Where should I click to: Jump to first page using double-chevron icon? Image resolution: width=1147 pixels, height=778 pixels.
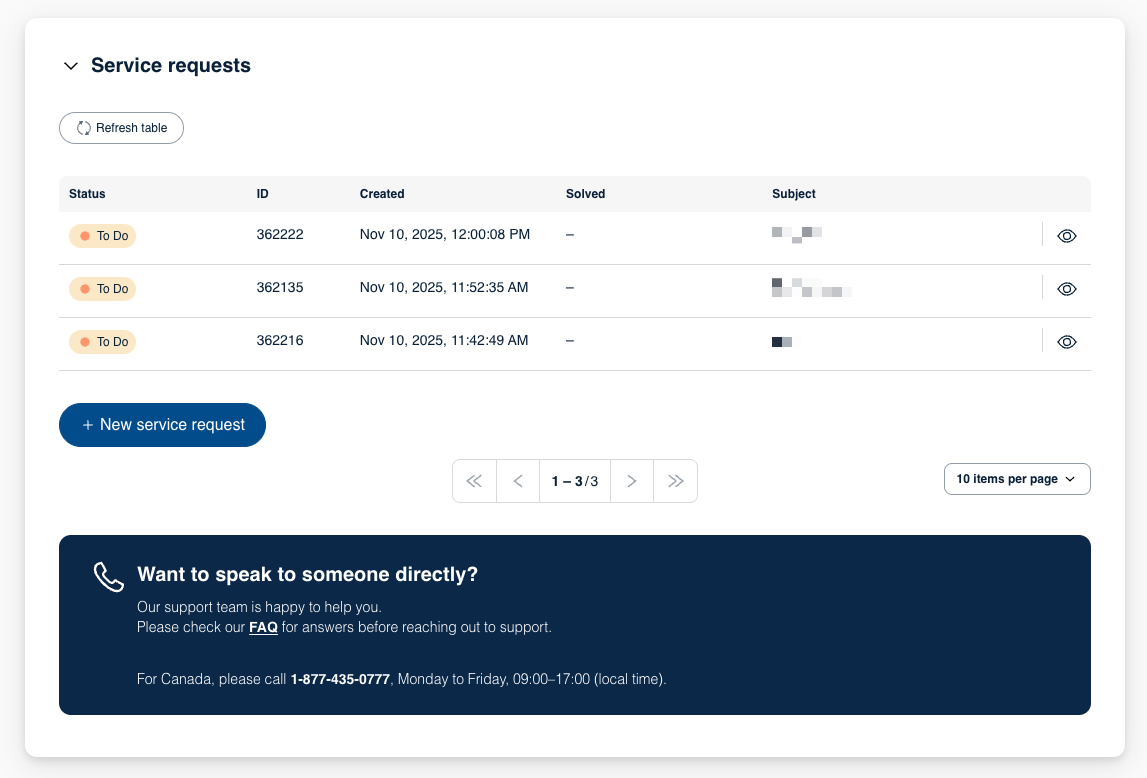474,481
